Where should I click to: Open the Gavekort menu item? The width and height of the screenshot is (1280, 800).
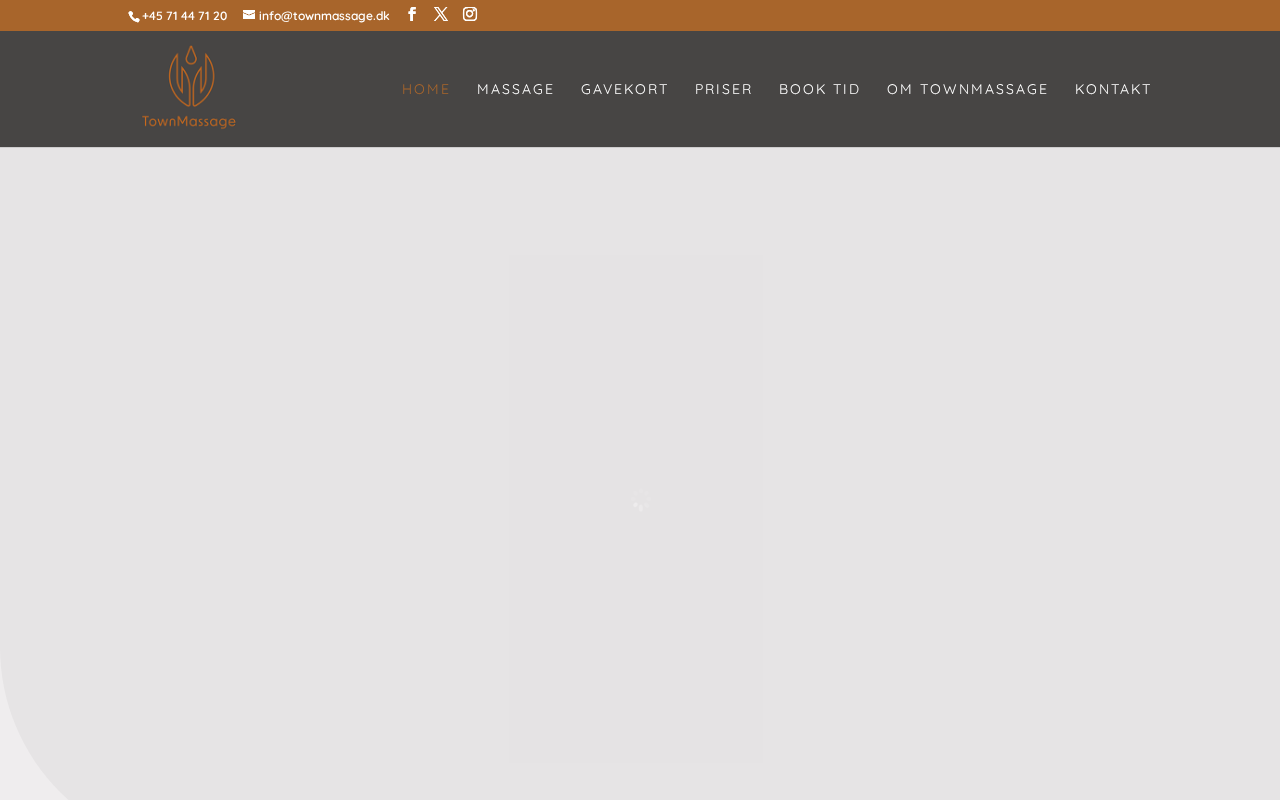(x=625, y=89)
